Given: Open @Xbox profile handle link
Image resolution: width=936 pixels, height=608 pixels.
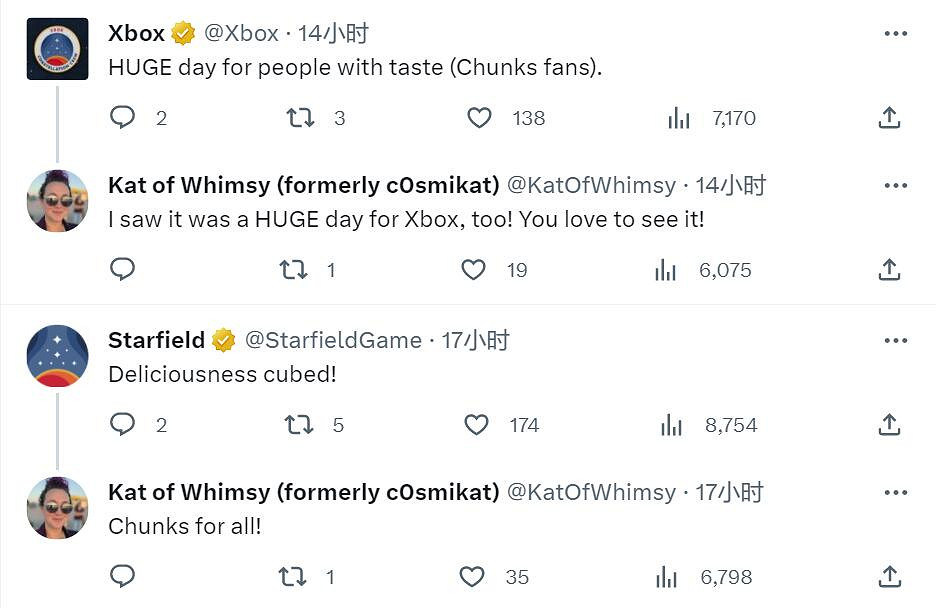Looking at the screenshot, I should tap(241, 33).
